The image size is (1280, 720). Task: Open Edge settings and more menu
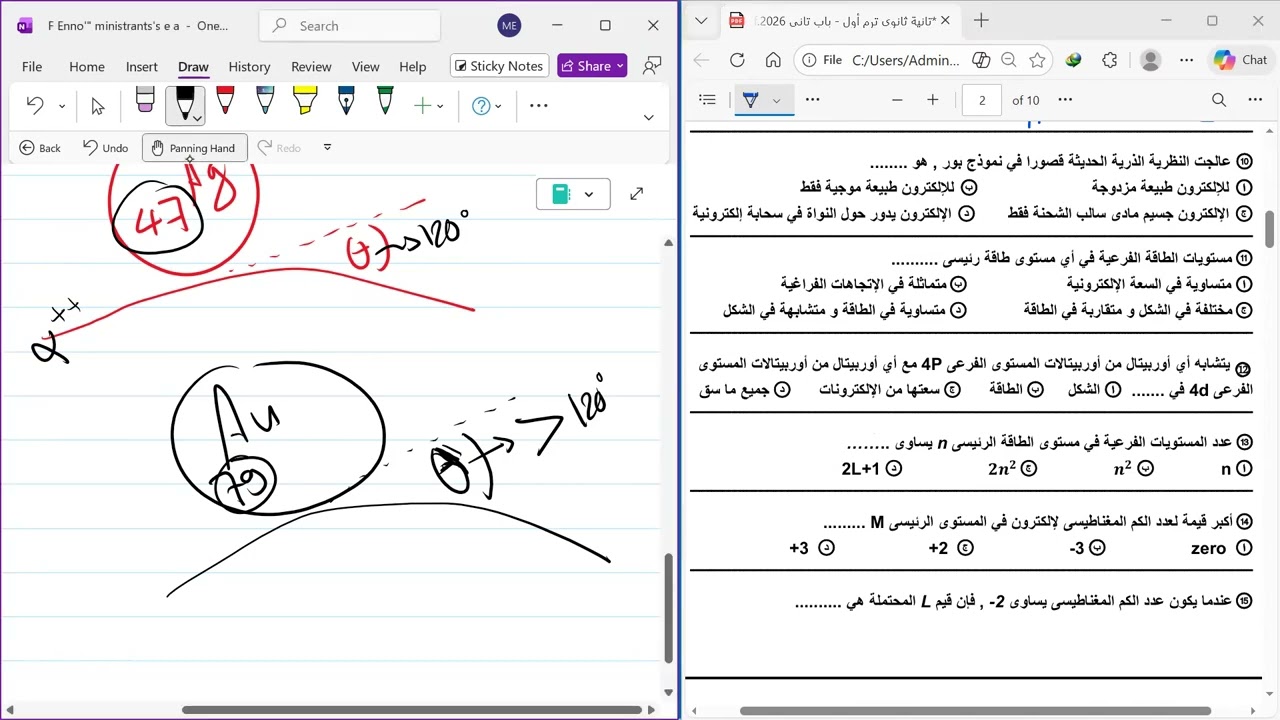[x=1186, y=60]
